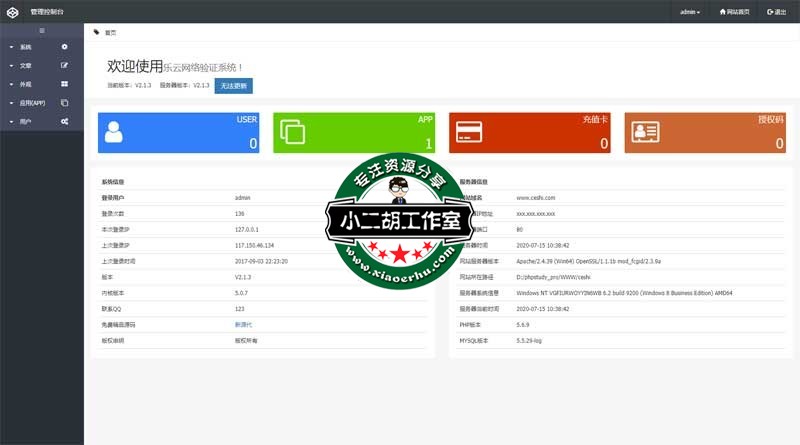Open the 新源代 link in system info
This screenshot has height=445, width=800.
(243, 325)
